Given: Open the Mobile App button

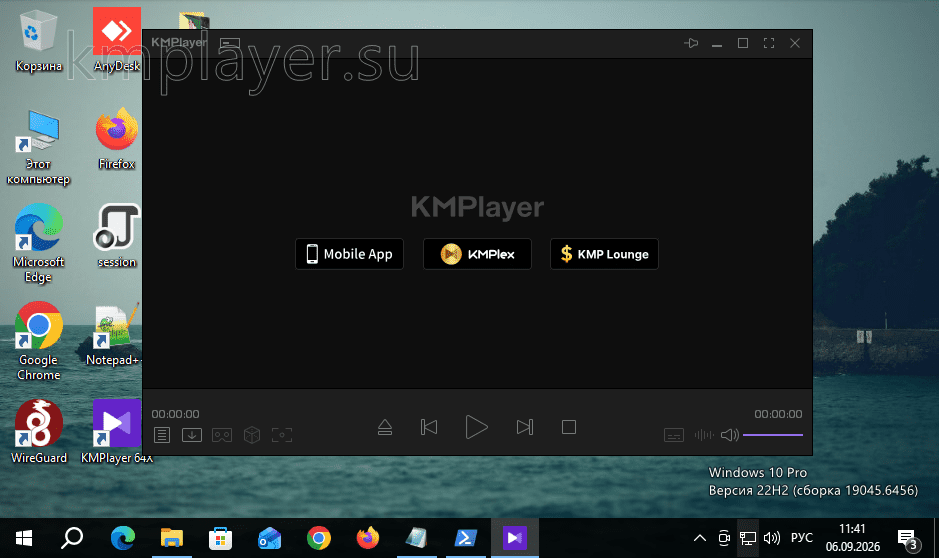Looking at the screenshot, I should click(x=349, y=254).
